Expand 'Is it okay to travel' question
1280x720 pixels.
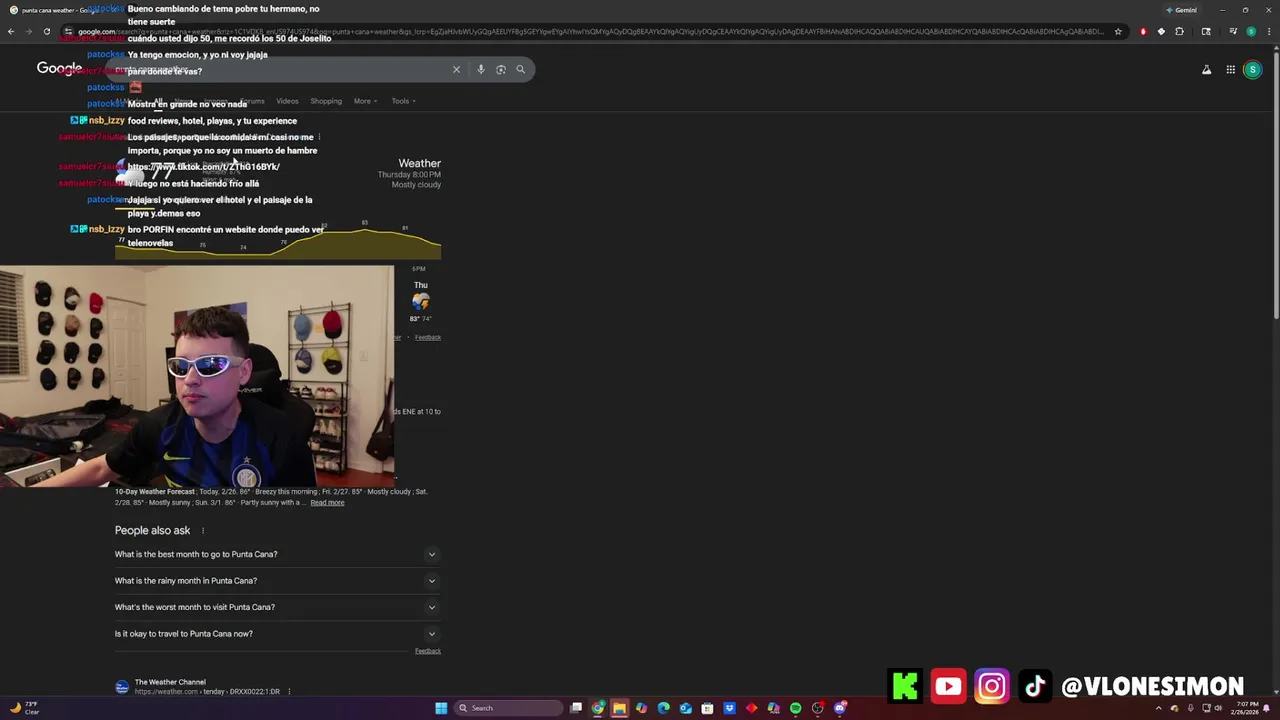pyautogui.click(x=277, y=633)
